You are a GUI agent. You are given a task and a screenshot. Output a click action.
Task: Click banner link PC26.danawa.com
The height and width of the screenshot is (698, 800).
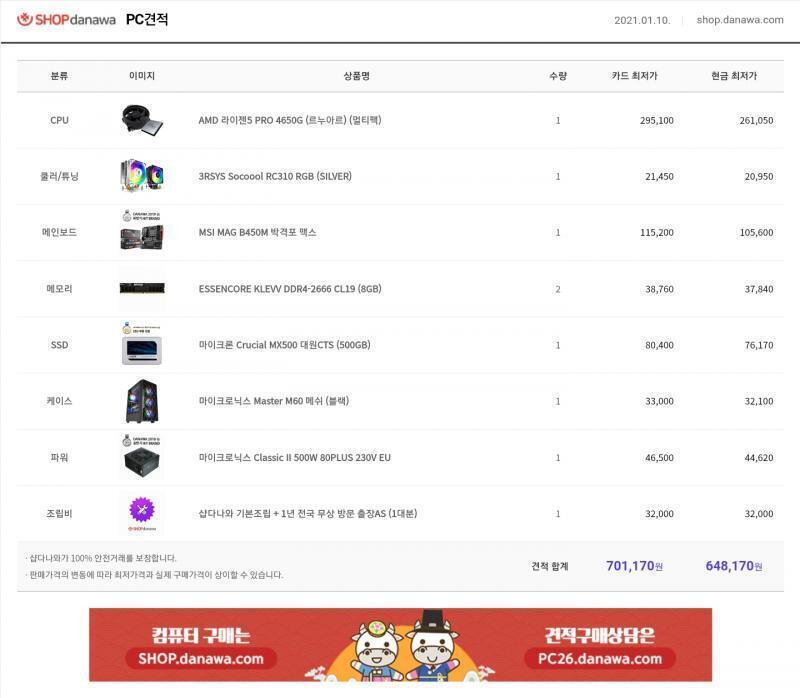pyautogui.click(x=599, y=659)
